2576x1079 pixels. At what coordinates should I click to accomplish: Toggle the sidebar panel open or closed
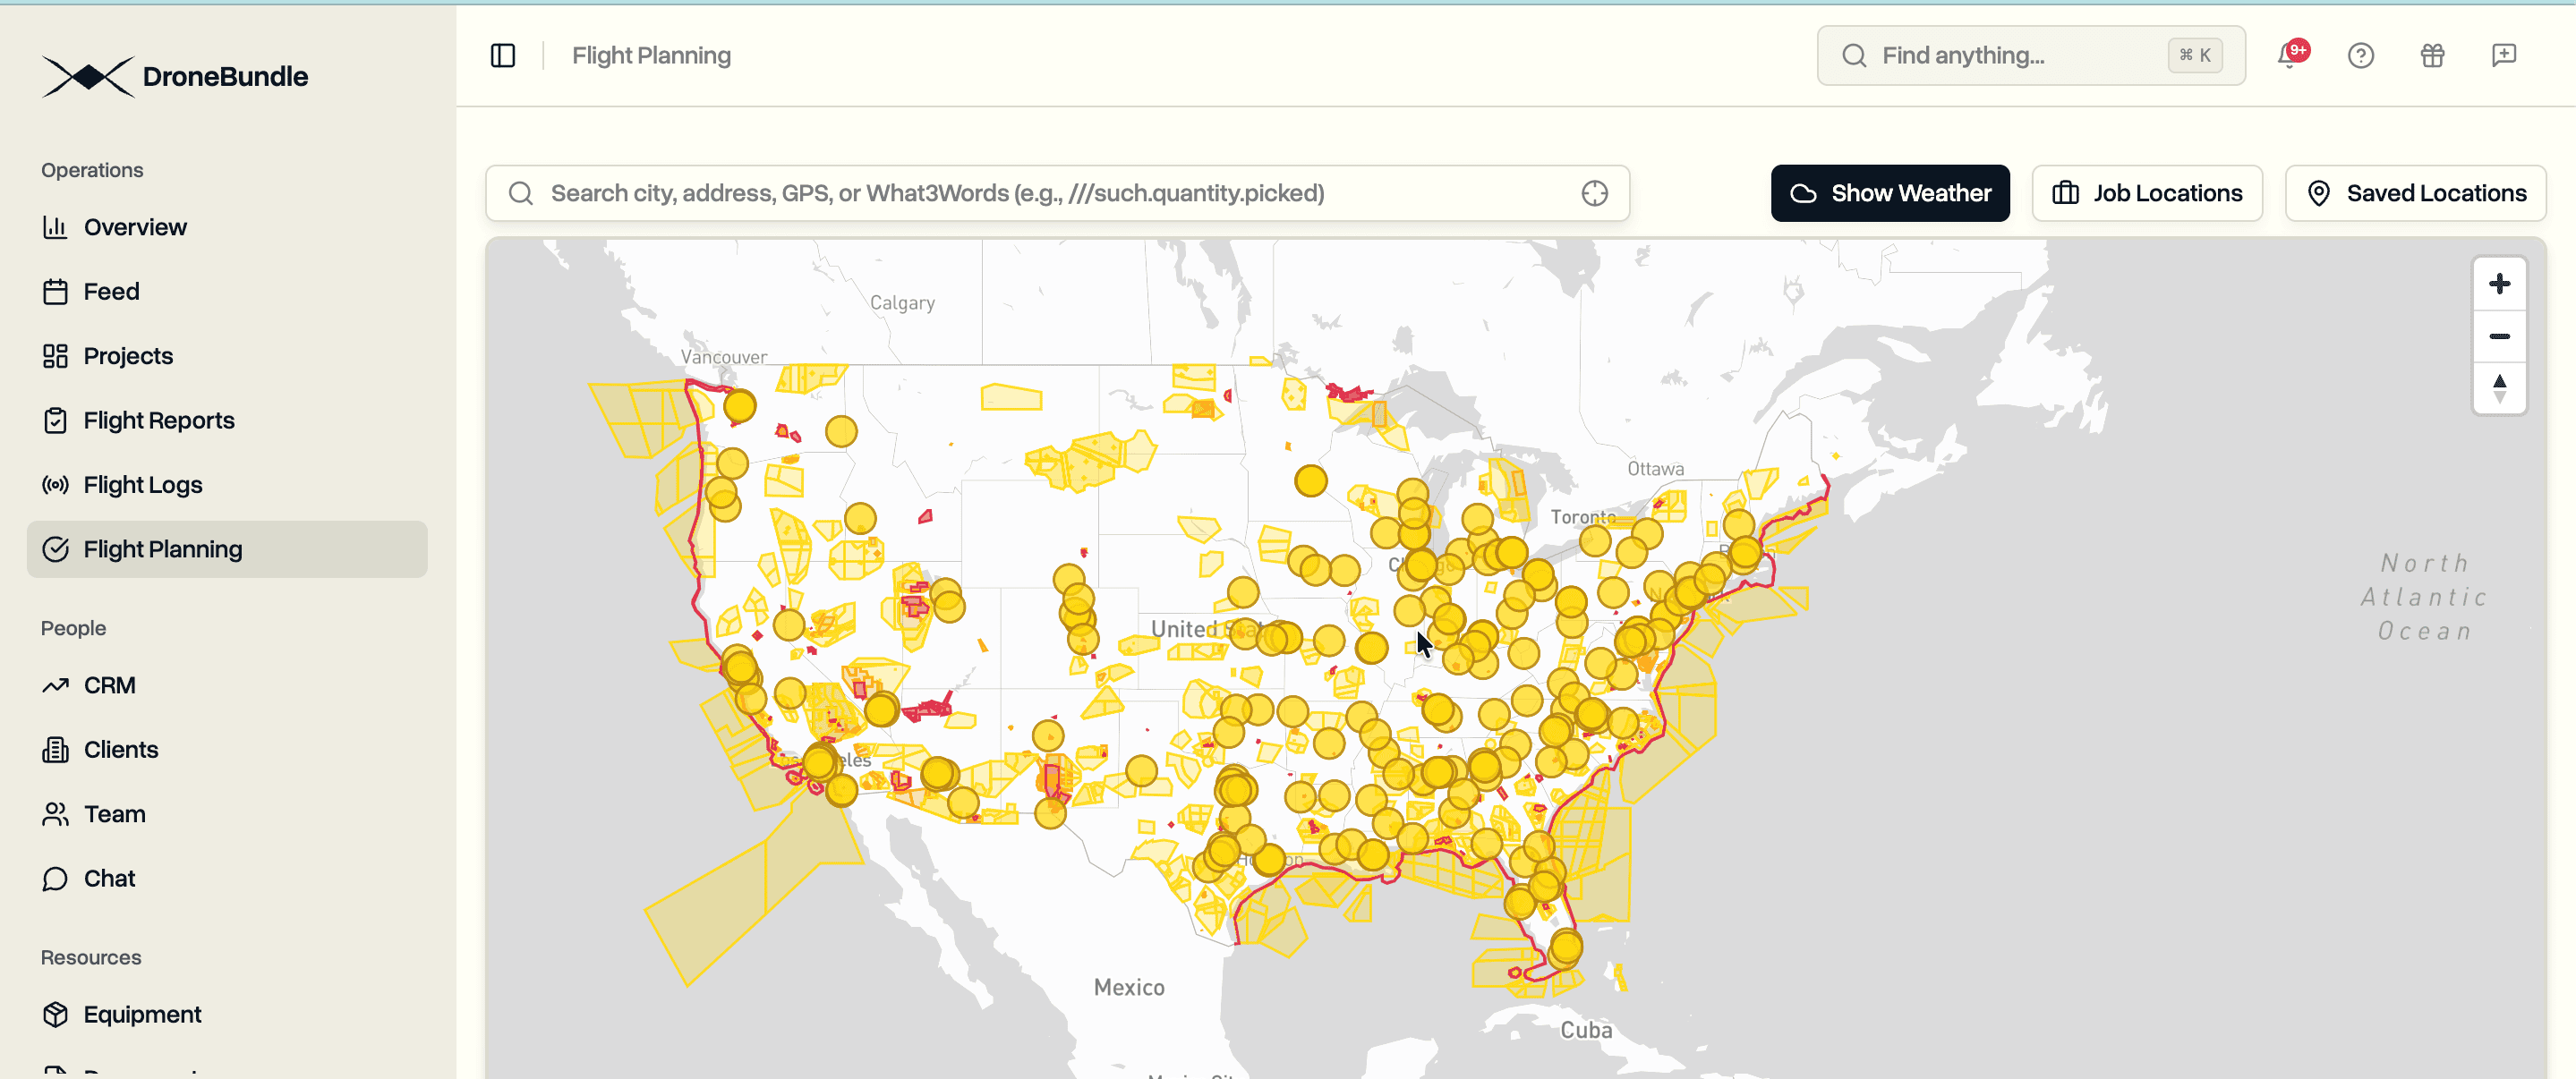point(503,55)
